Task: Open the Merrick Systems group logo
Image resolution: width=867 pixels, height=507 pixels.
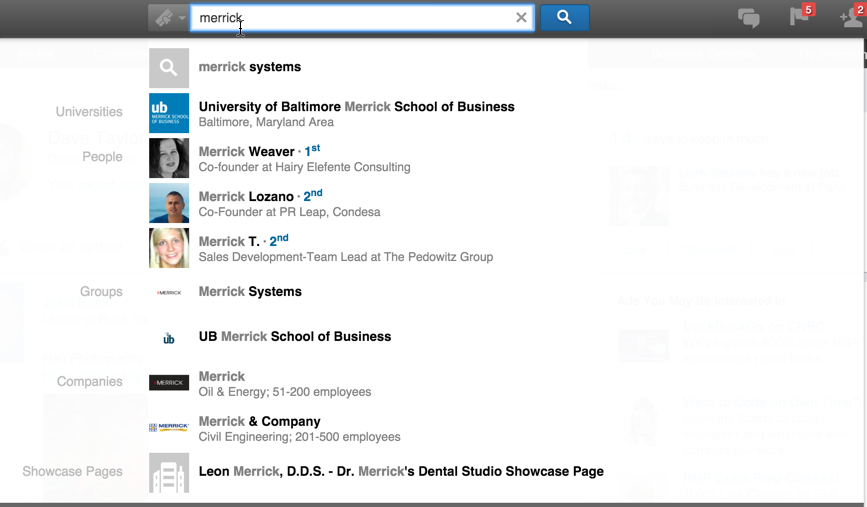Action: pos(169,293)
